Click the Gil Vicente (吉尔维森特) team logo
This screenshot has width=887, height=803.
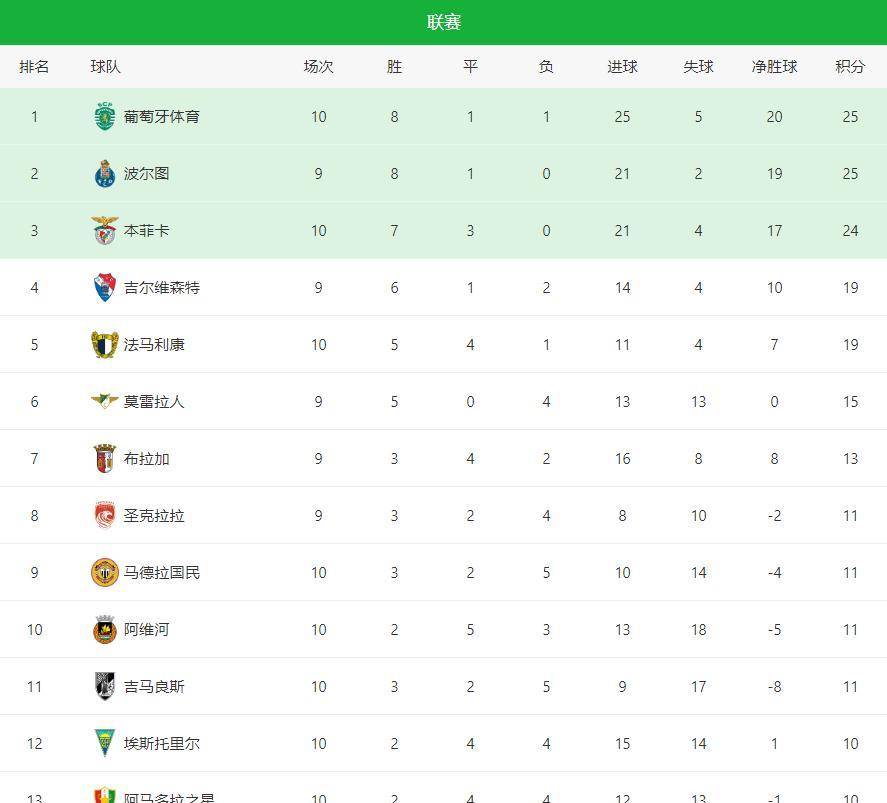pyautogui.click(x=105, y=287)
